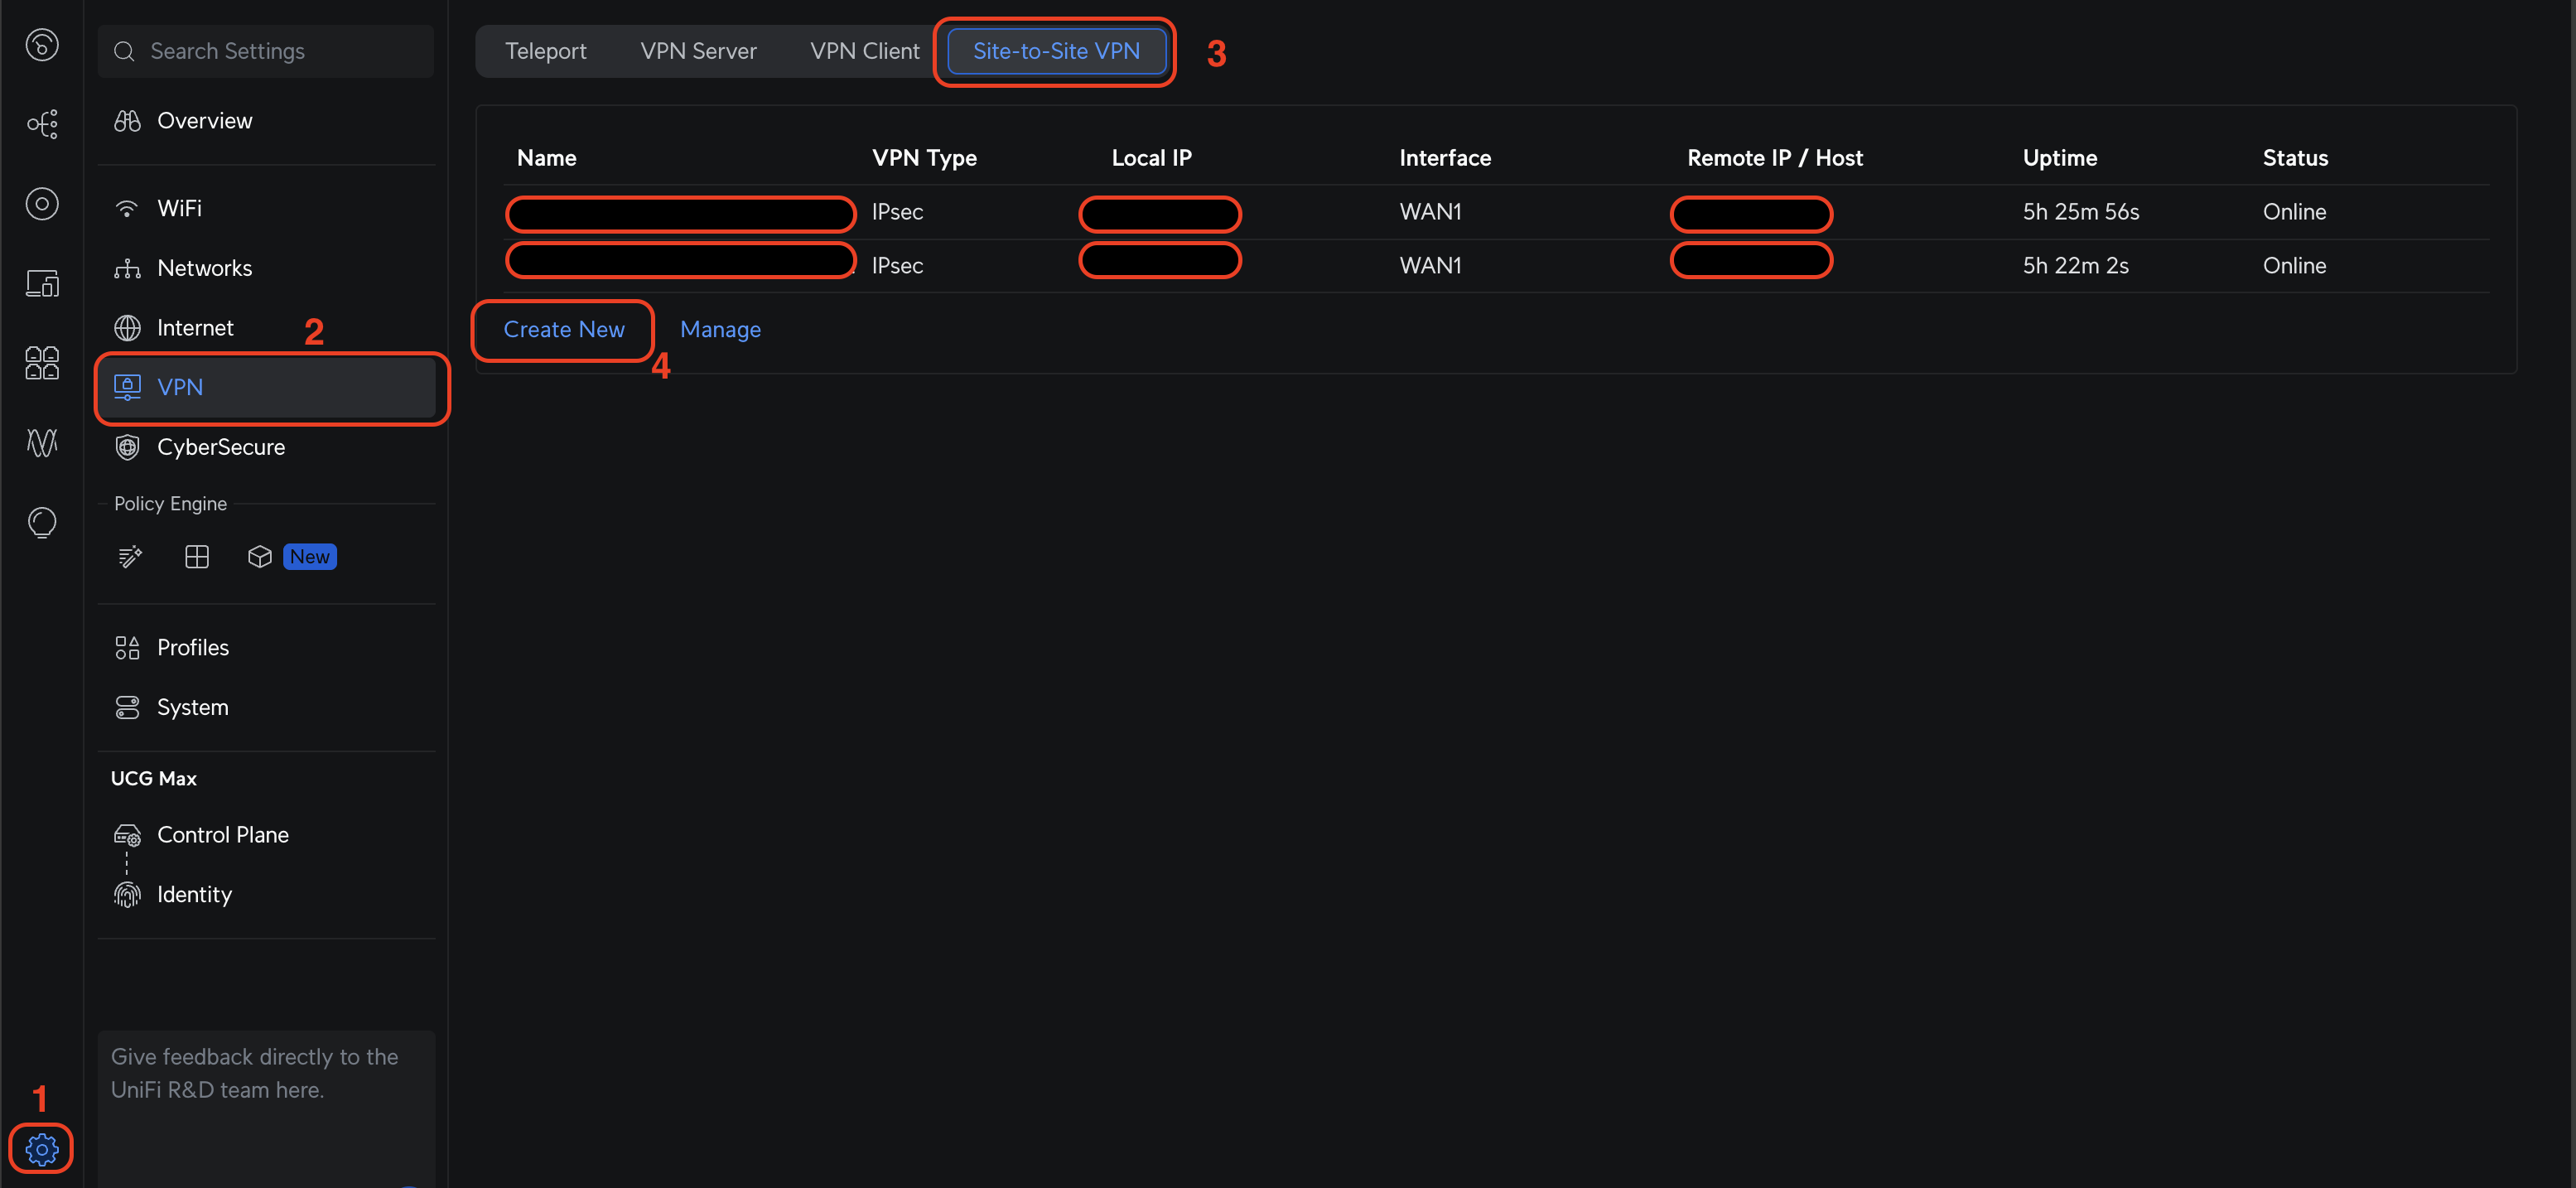The height and width of the screenshot is (1188, 2576).
Task: Click Create New site-to-site VPN
Action: click(563, 329)
